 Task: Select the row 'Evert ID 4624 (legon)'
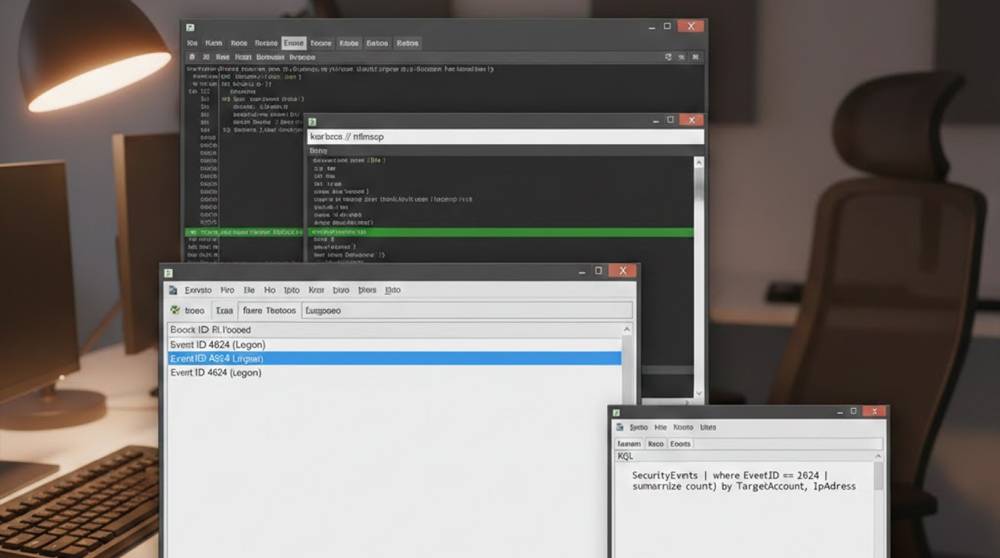coord(394,372)
